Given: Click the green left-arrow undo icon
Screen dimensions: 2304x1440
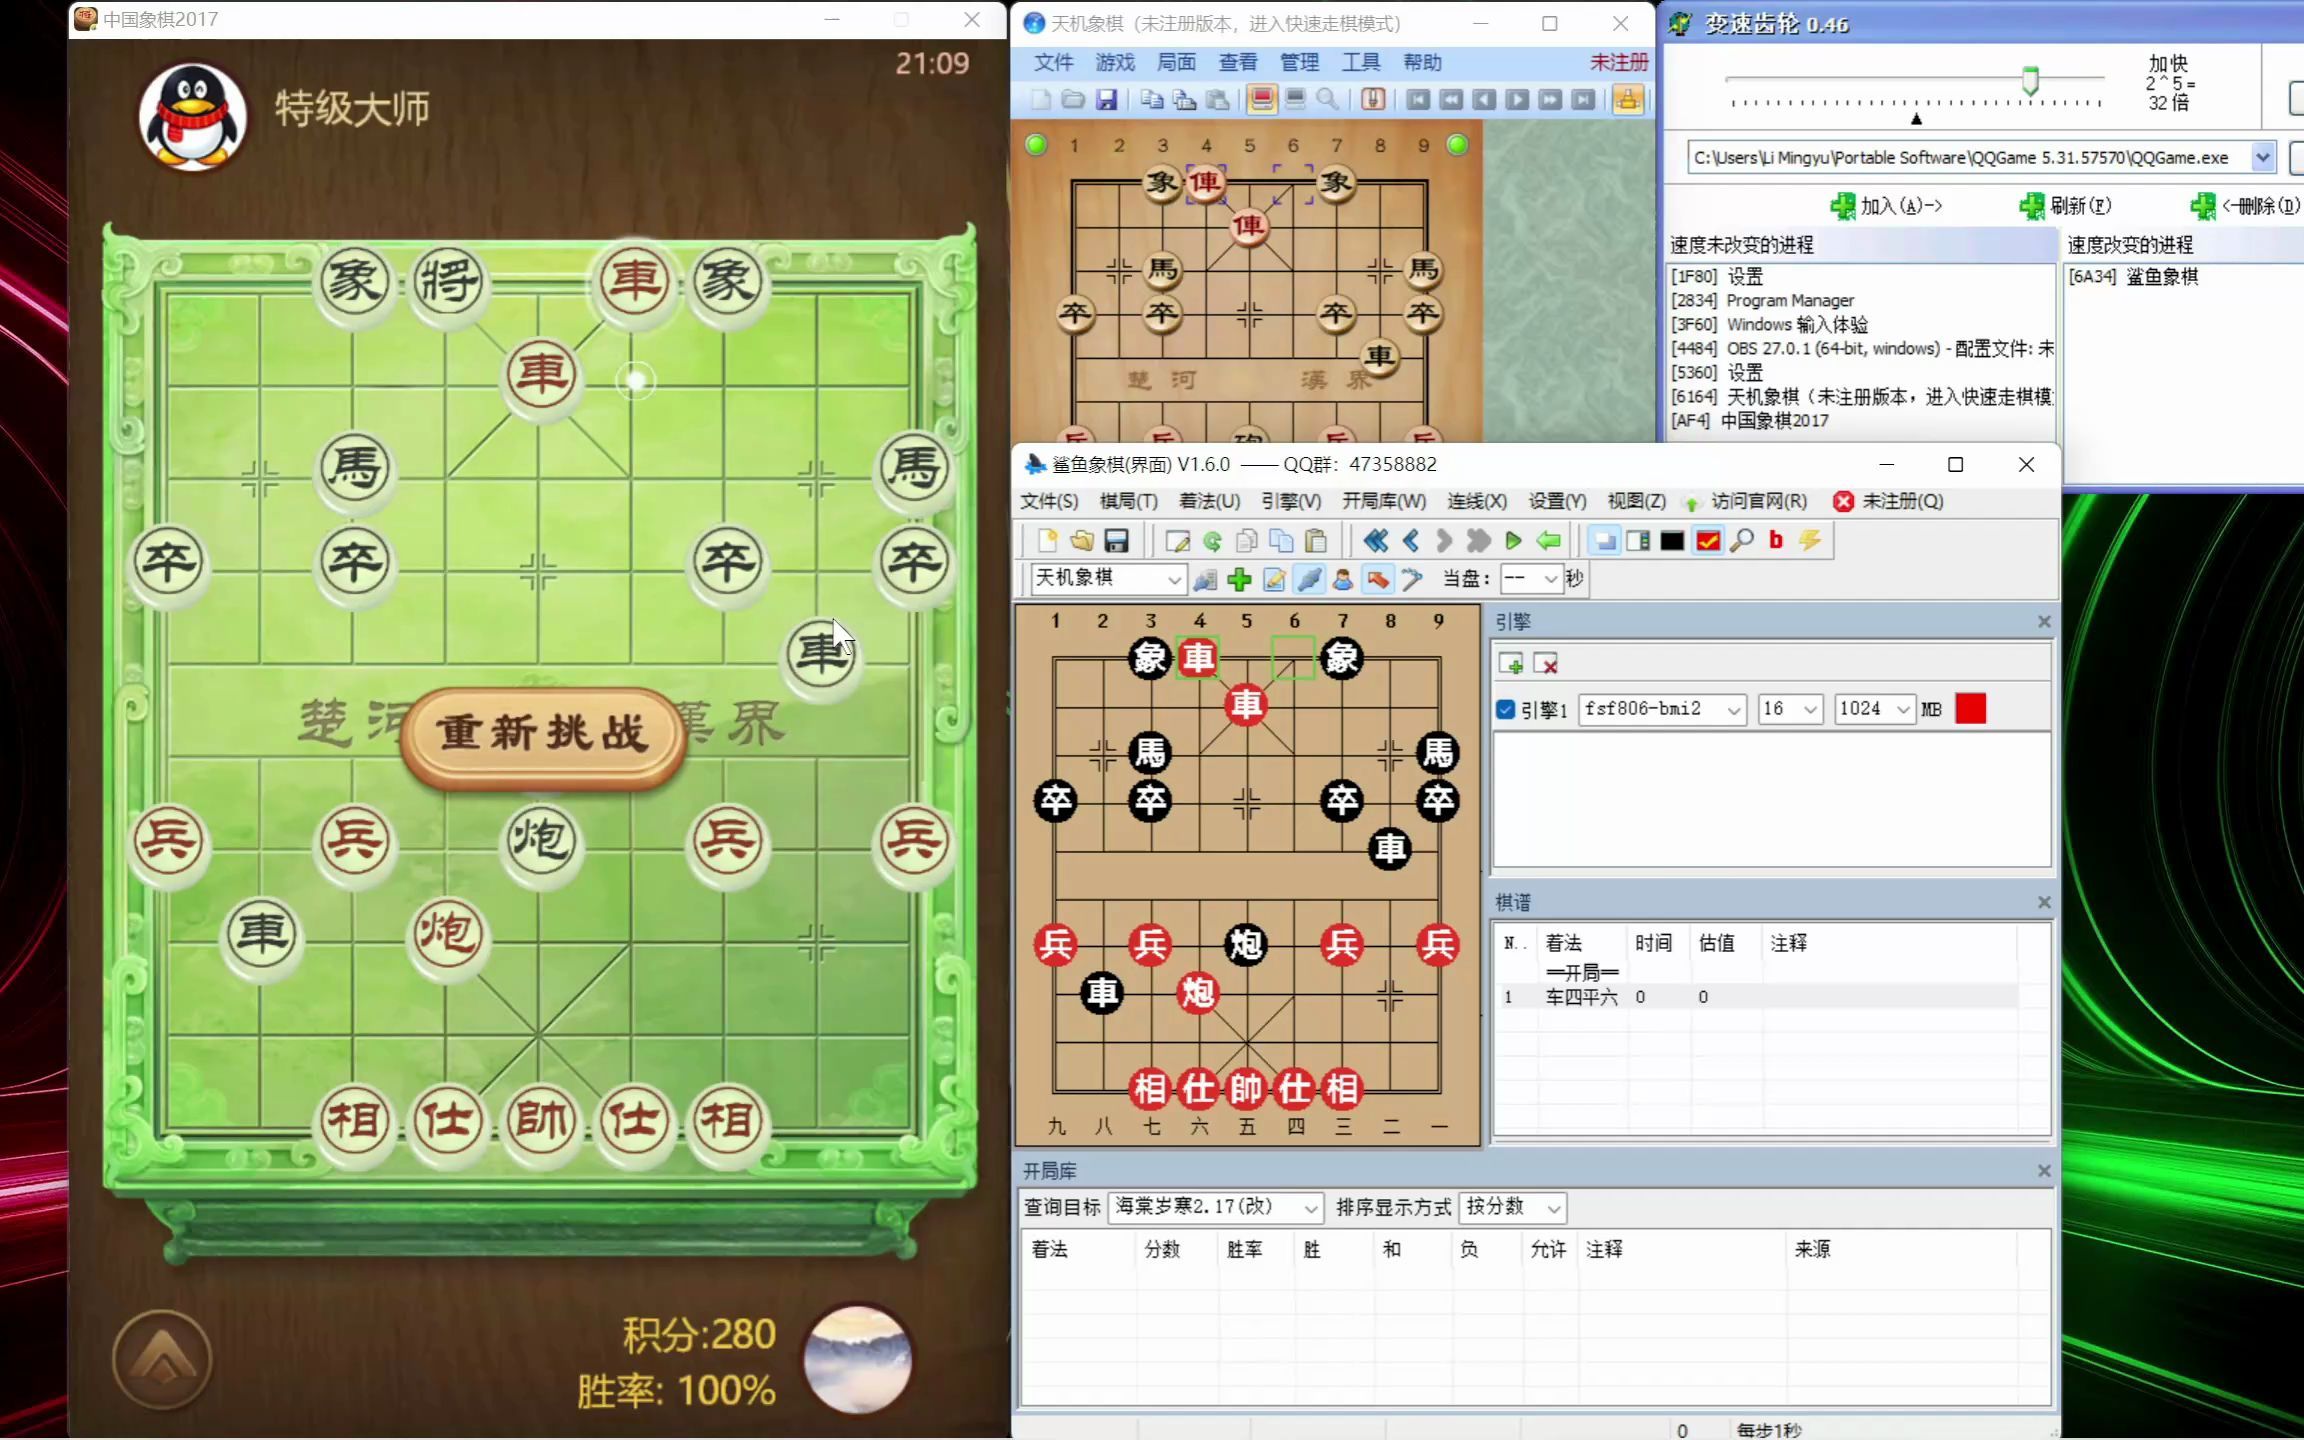Looking at the screenshot, I should 1548,541.
